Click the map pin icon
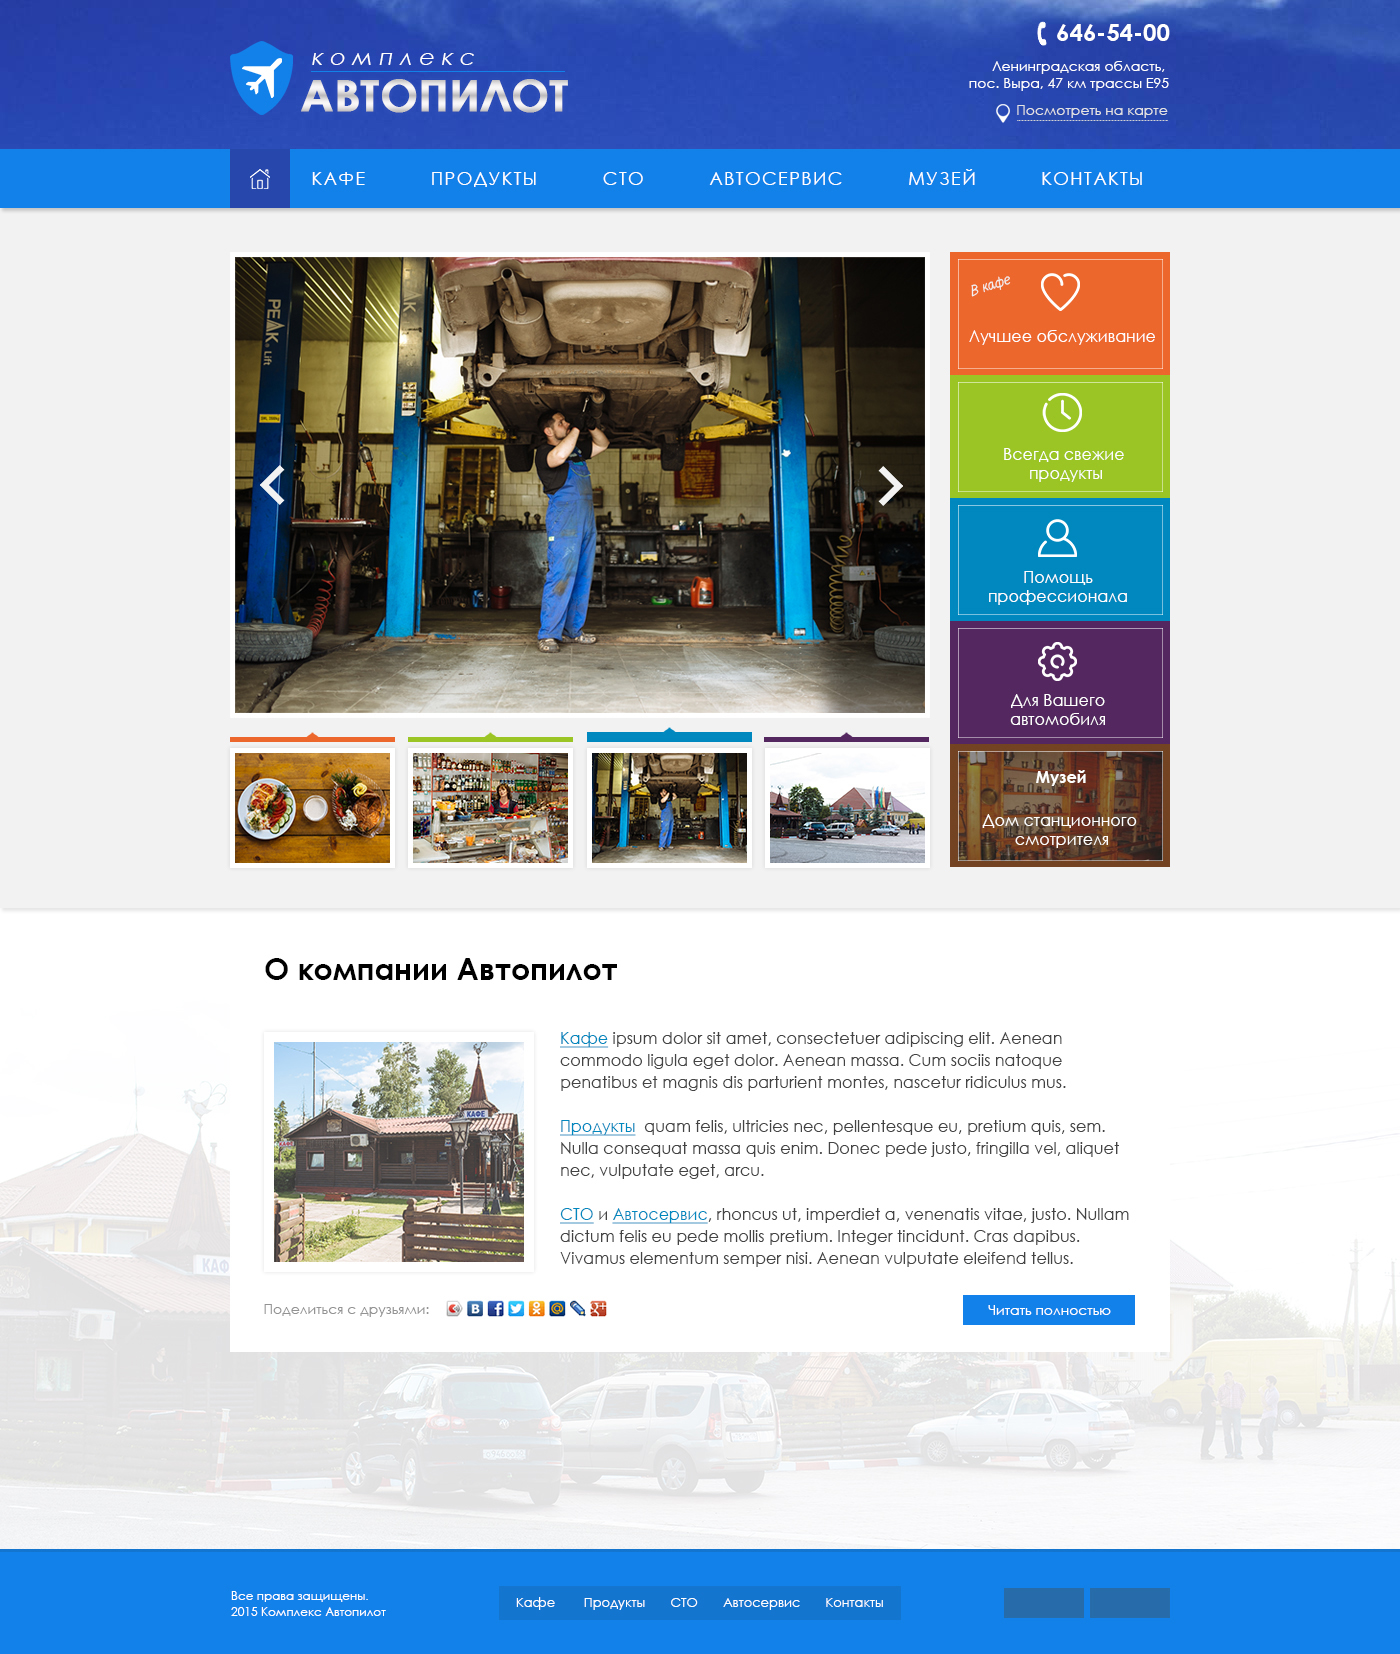1400x1654 pixels. 1002,113
